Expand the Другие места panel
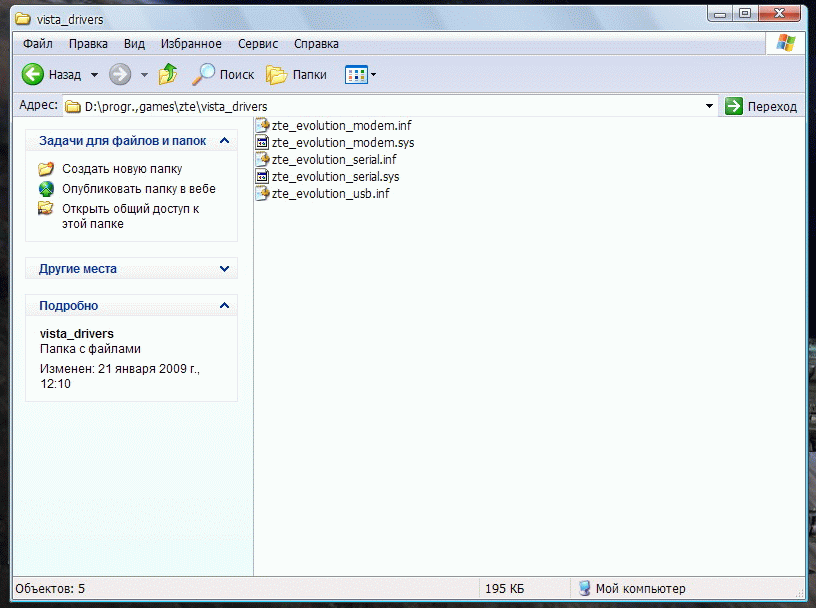The width and height of the screenshot is (816, 608). (x=224, y=269)
